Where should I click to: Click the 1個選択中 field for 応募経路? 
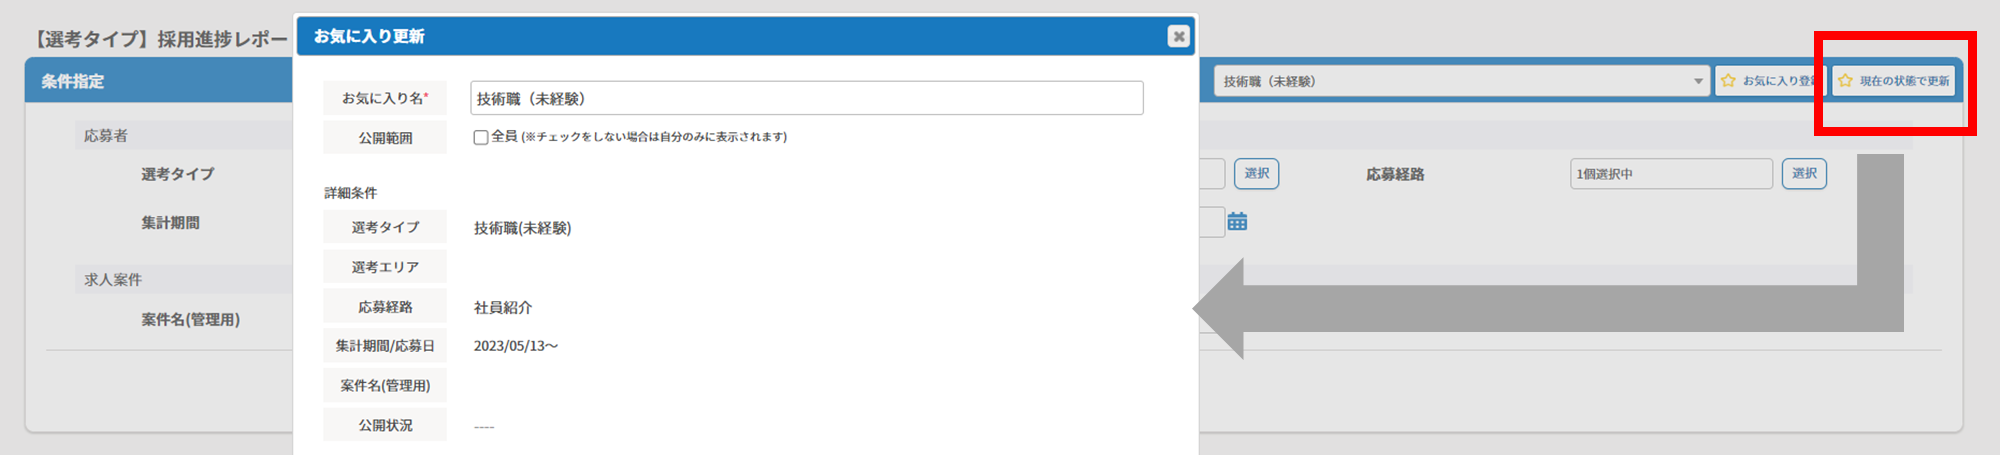pos(1671,174)
